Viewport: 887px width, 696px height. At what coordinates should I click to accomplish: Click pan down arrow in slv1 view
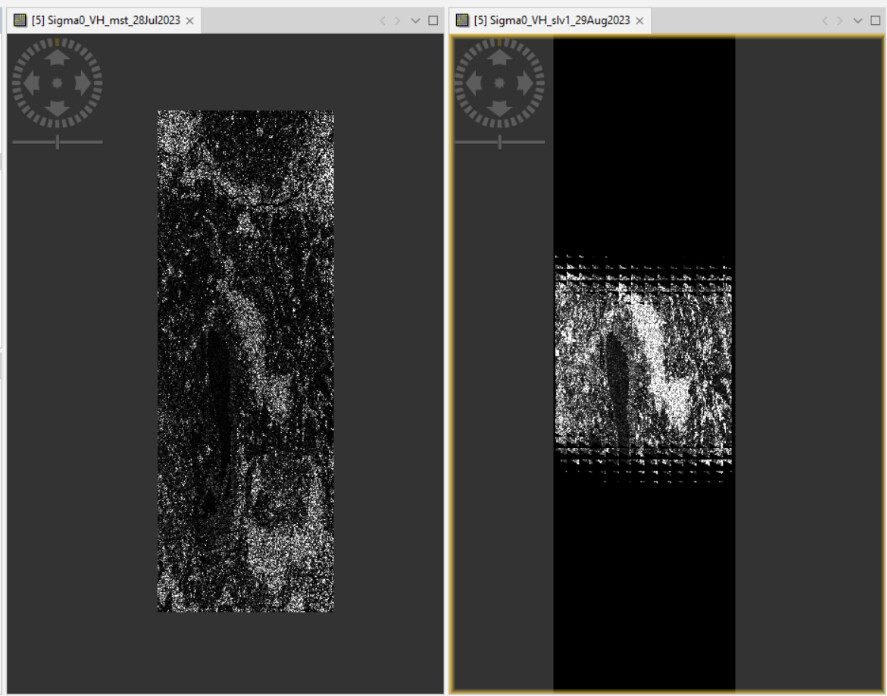[x=500, y=106]
